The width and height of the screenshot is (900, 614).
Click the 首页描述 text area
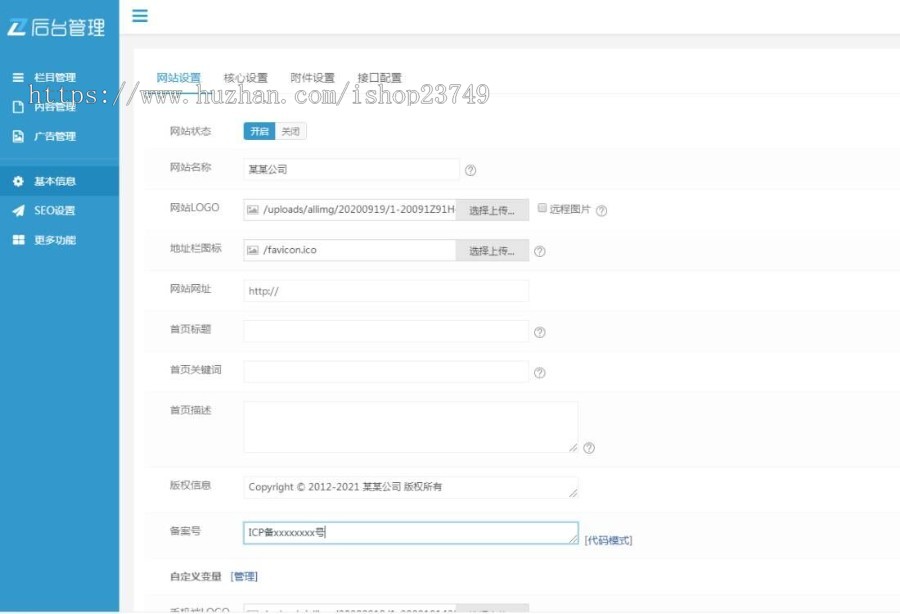click(x=410, y=427)
